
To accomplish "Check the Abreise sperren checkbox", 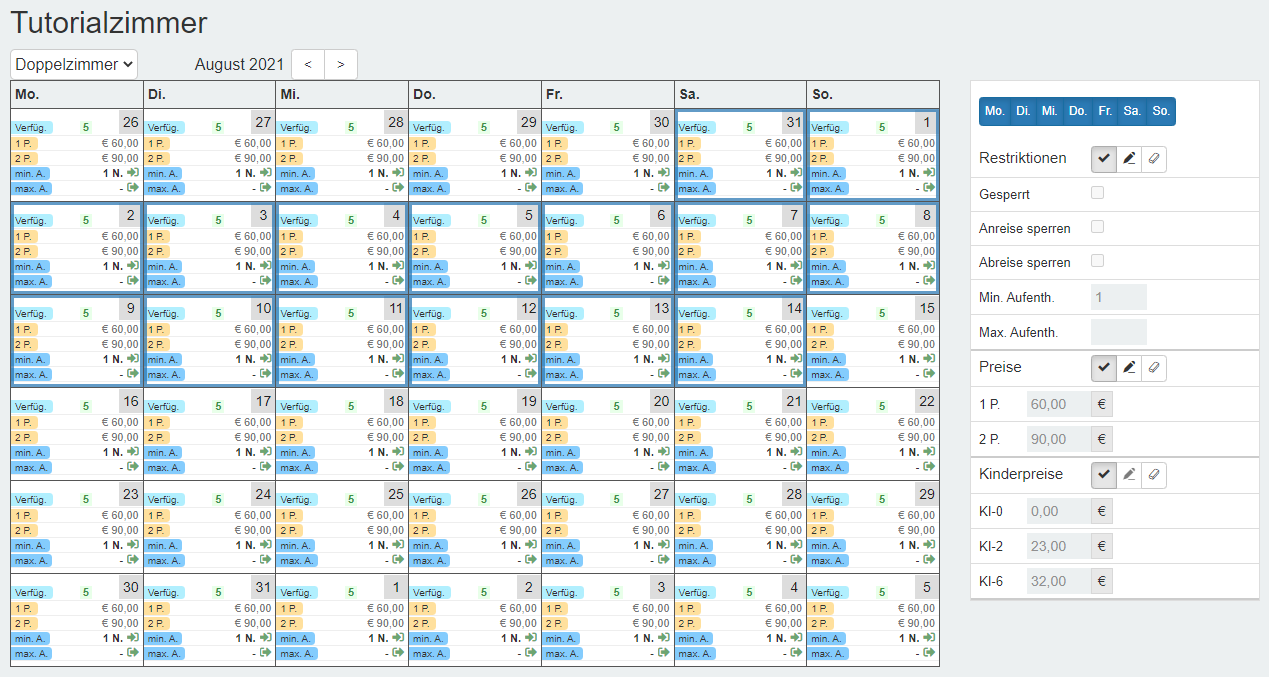I will click(x=1097, y=261).
